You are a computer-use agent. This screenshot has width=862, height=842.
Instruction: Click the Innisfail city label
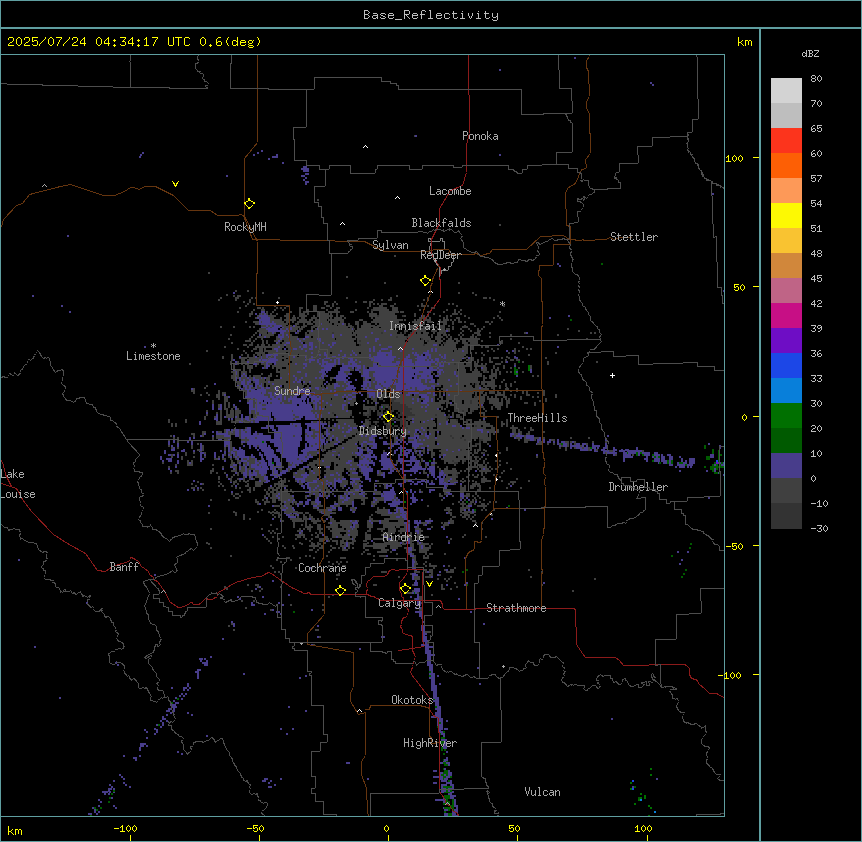pyautogui.click(x=415, y=326)
